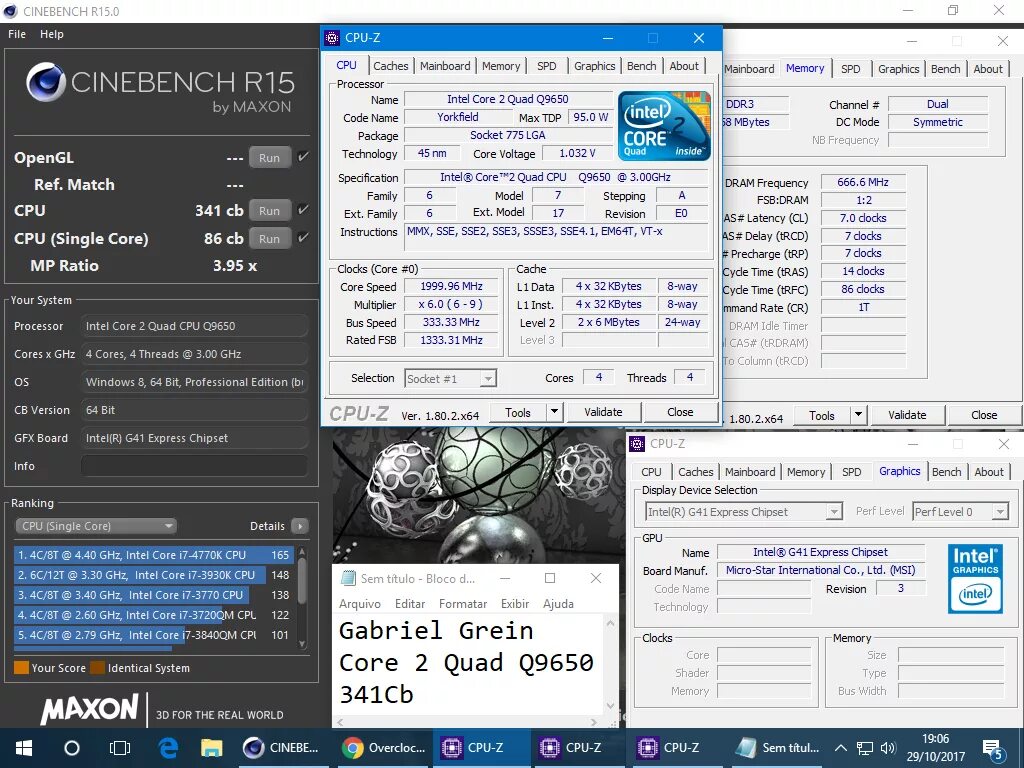Launch Microsoft Edge from taskbar
The width and height of the screenshot is (1024, 768).
[168, 748]
